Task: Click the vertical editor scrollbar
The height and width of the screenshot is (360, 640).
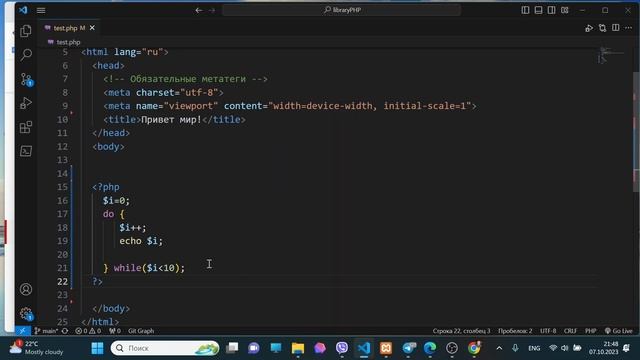Action: [x=636, y=131]
